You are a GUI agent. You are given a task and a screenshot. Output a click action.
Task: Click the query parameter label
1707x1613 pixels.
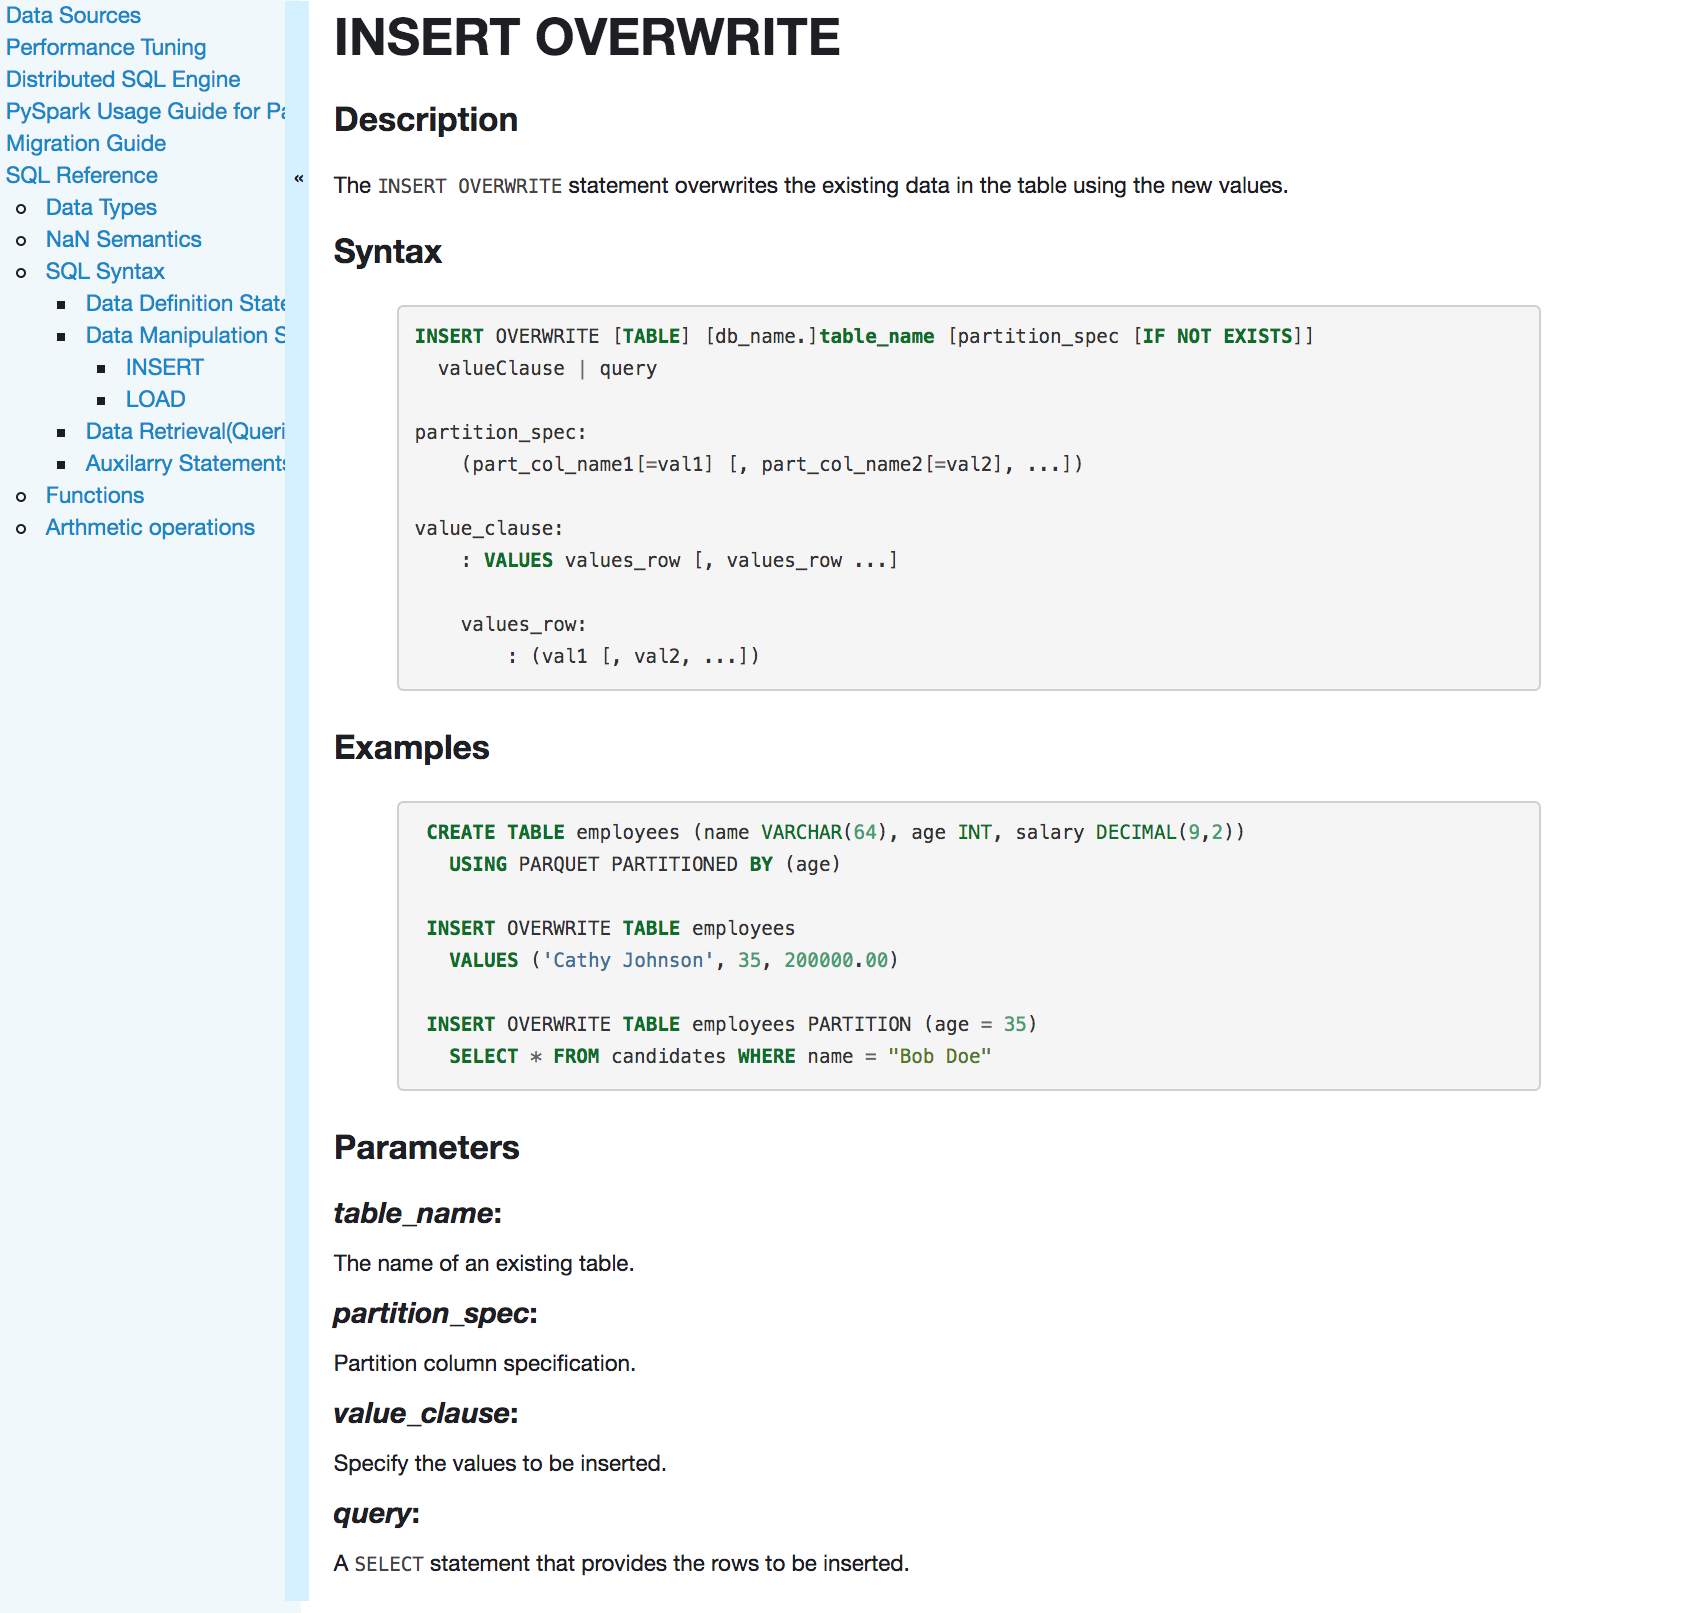pyautogui.click(x=377, y=1513)
